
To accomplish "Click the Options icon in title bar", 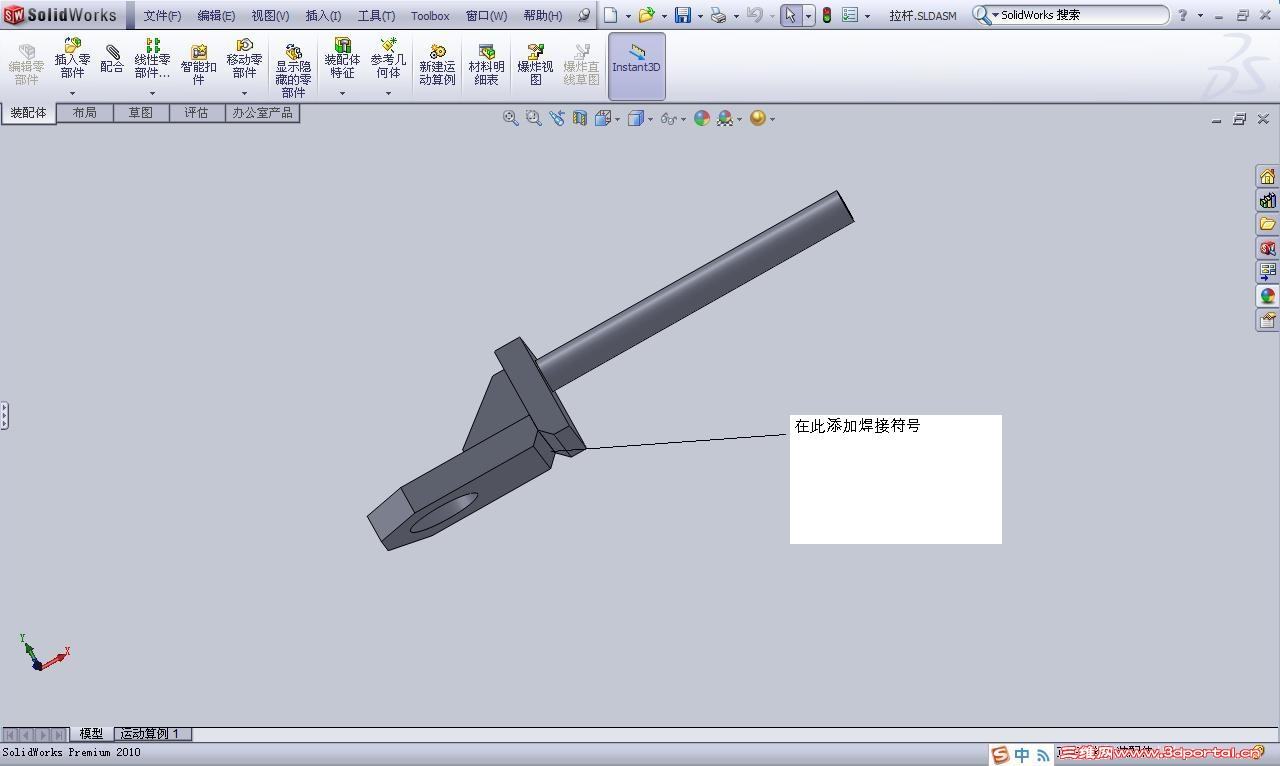I will pyautogui.click(x=850, y=15).
